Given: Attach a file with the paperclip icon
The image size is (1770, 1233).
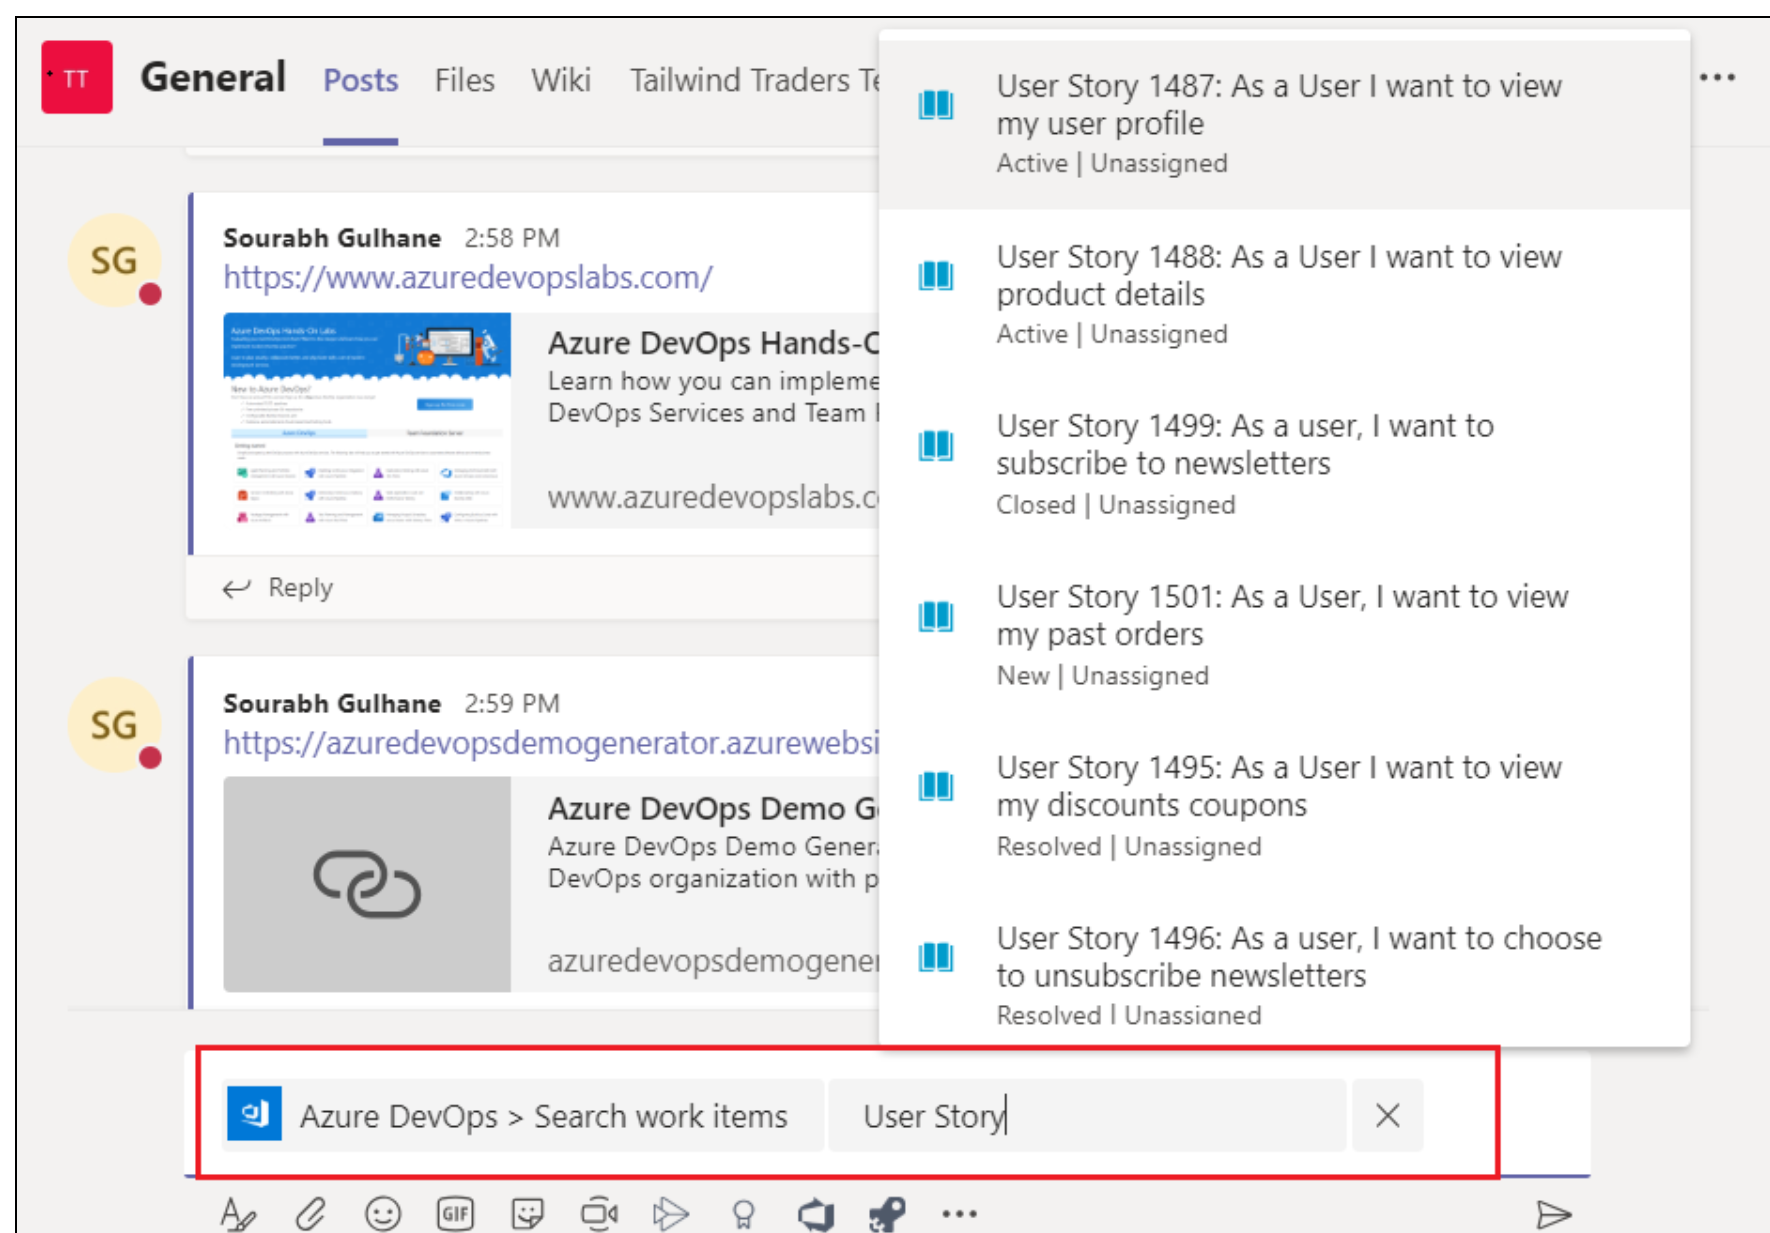Looking at the screenshot, I should [311, 1214].
